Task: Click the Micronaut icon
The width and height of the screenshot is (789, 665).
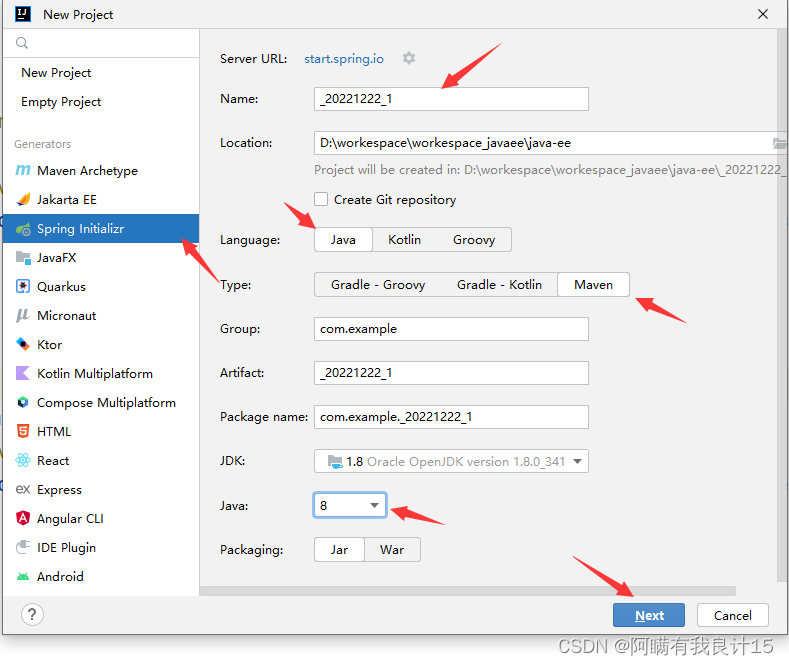Action: click(23, 316)
